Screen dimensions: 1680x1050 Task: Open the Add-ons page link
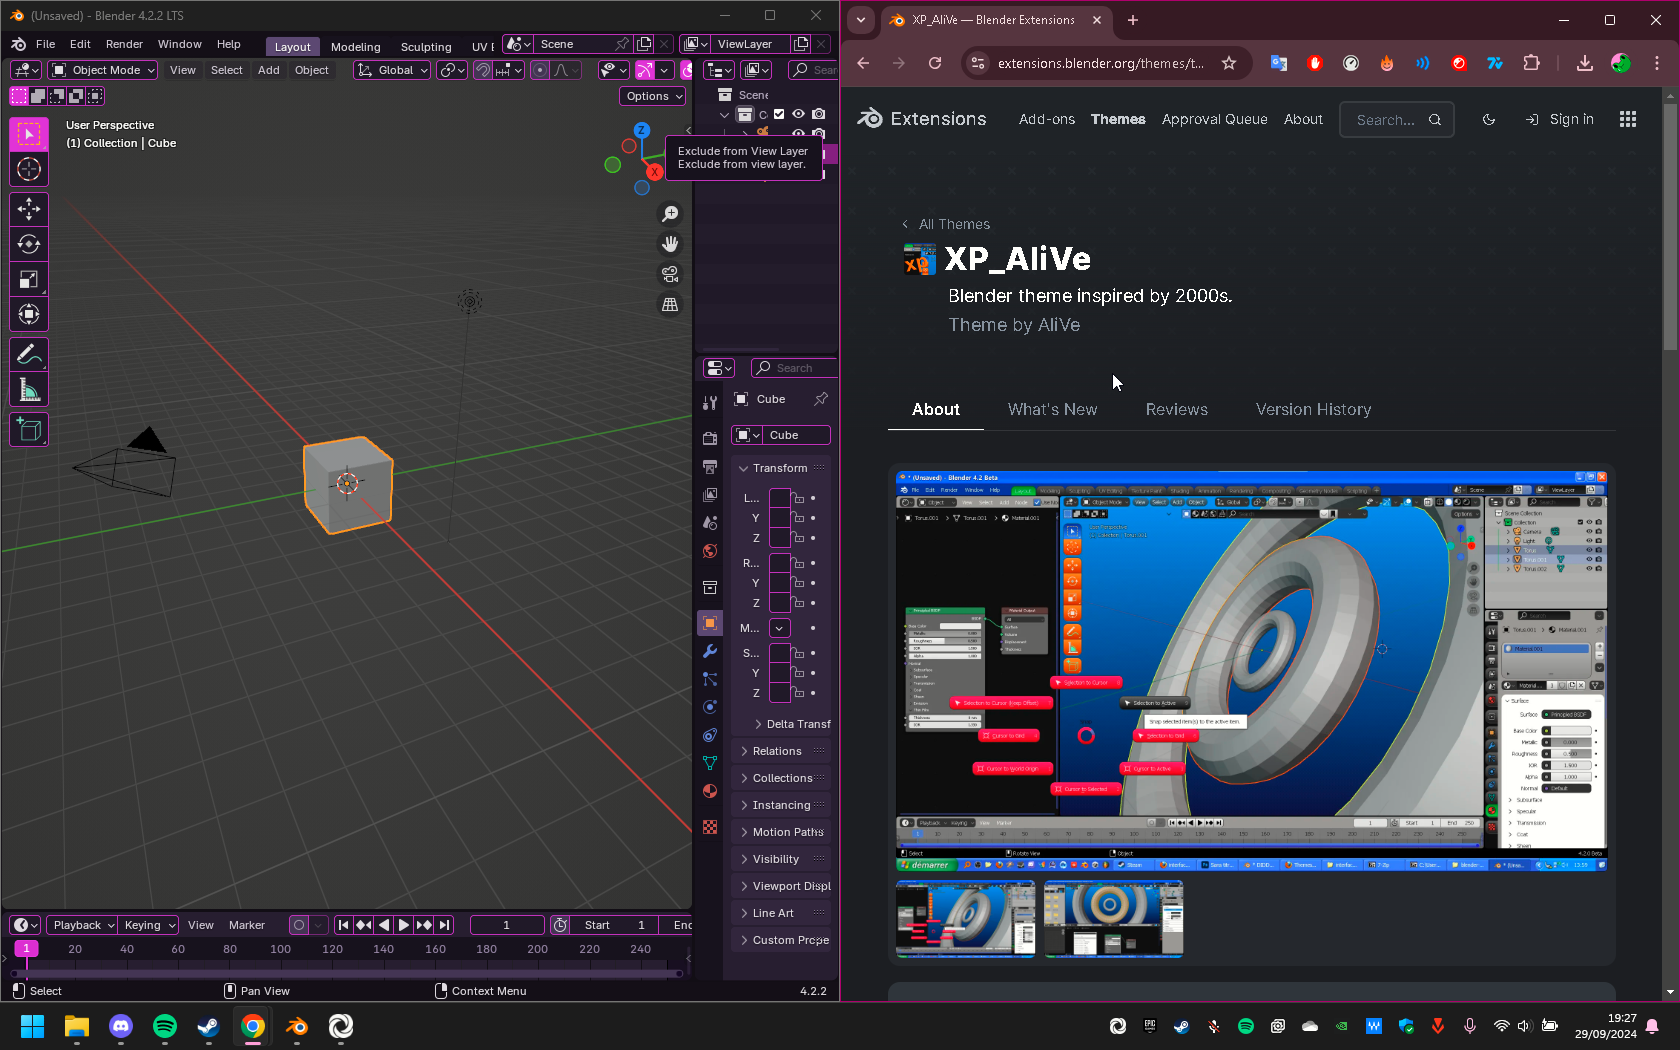pos(1047,119)
